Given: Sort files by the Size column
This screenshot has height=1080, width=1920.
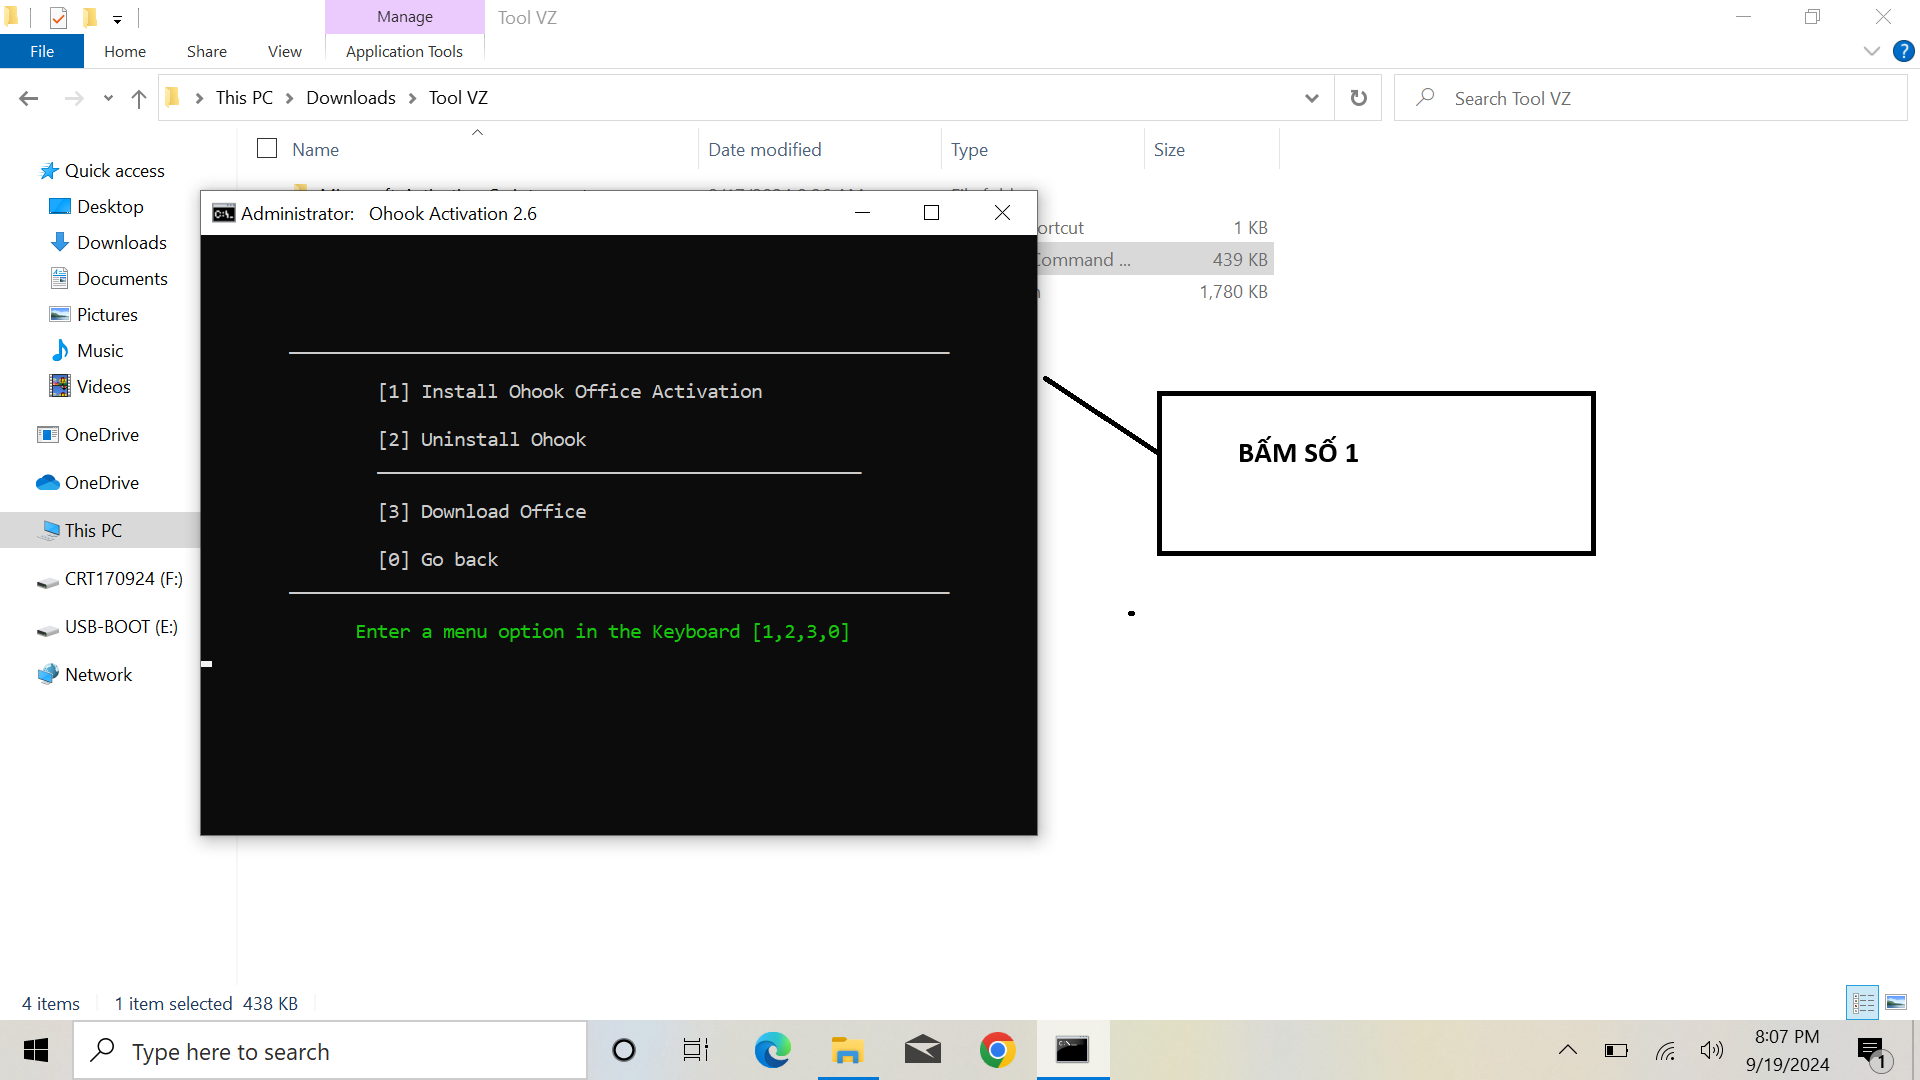Looking at the screenshot, I should (x=1169, y=150).
